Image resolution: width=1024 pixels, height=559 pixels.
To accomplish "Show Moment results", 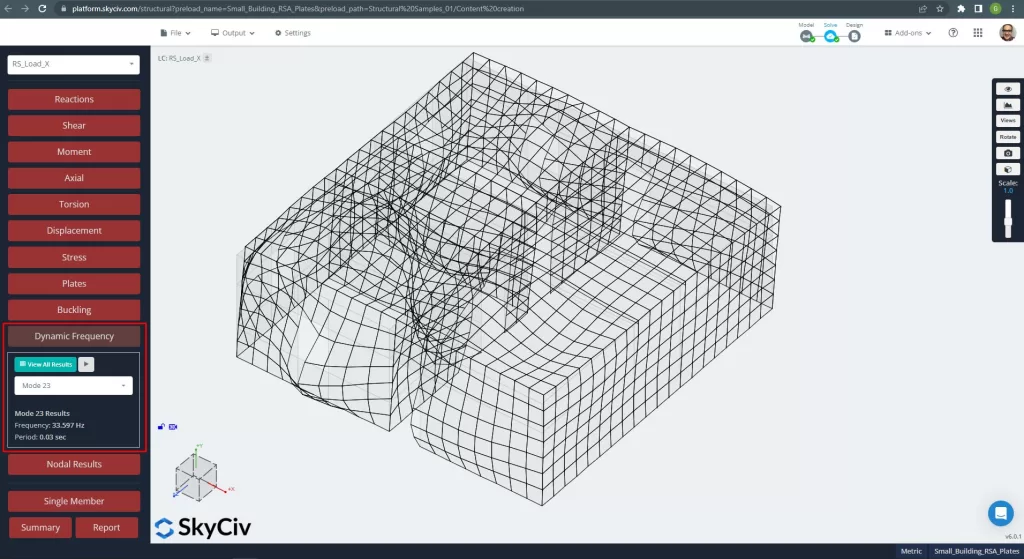I will click(x=74, y=152).
